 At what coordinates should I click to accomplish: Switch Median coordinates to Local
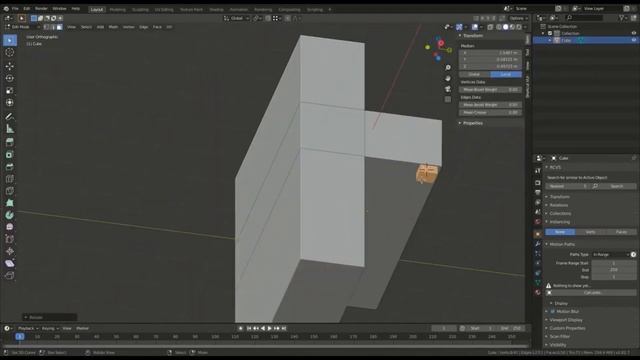click(x=506, y=74)
